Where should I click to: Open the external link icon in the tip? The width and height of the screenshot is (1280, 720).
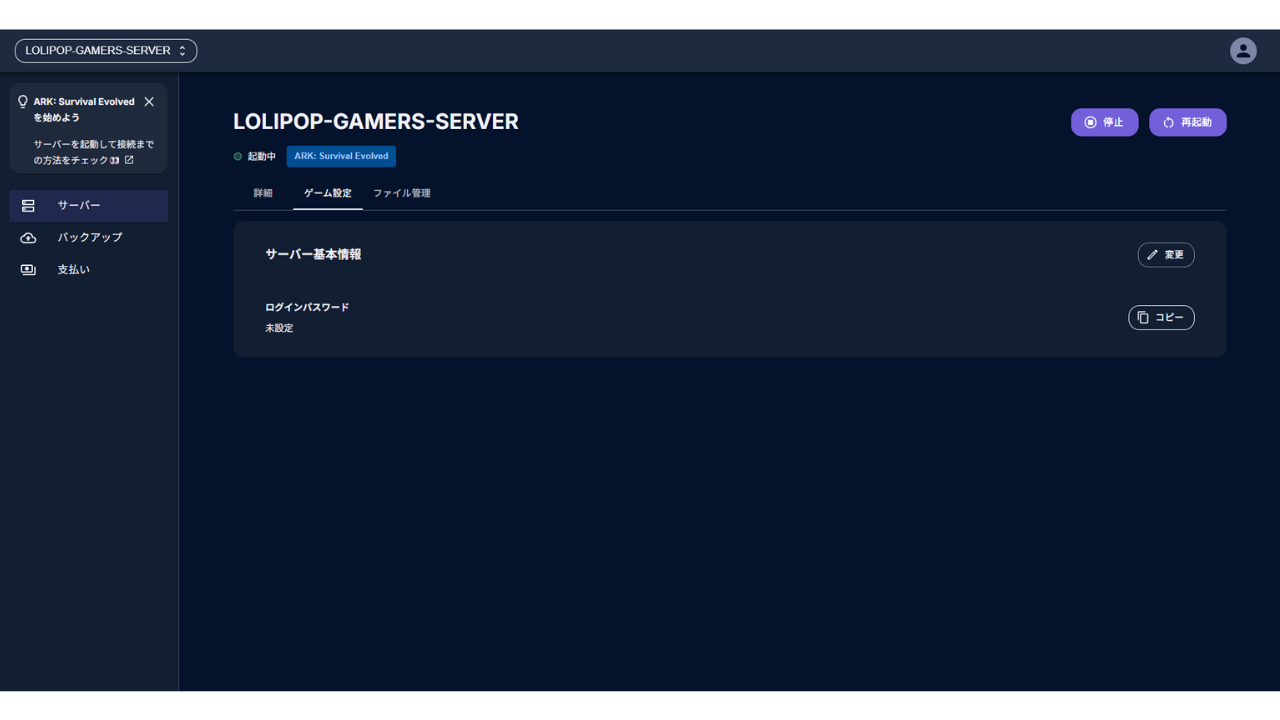[x=129, y=160]
